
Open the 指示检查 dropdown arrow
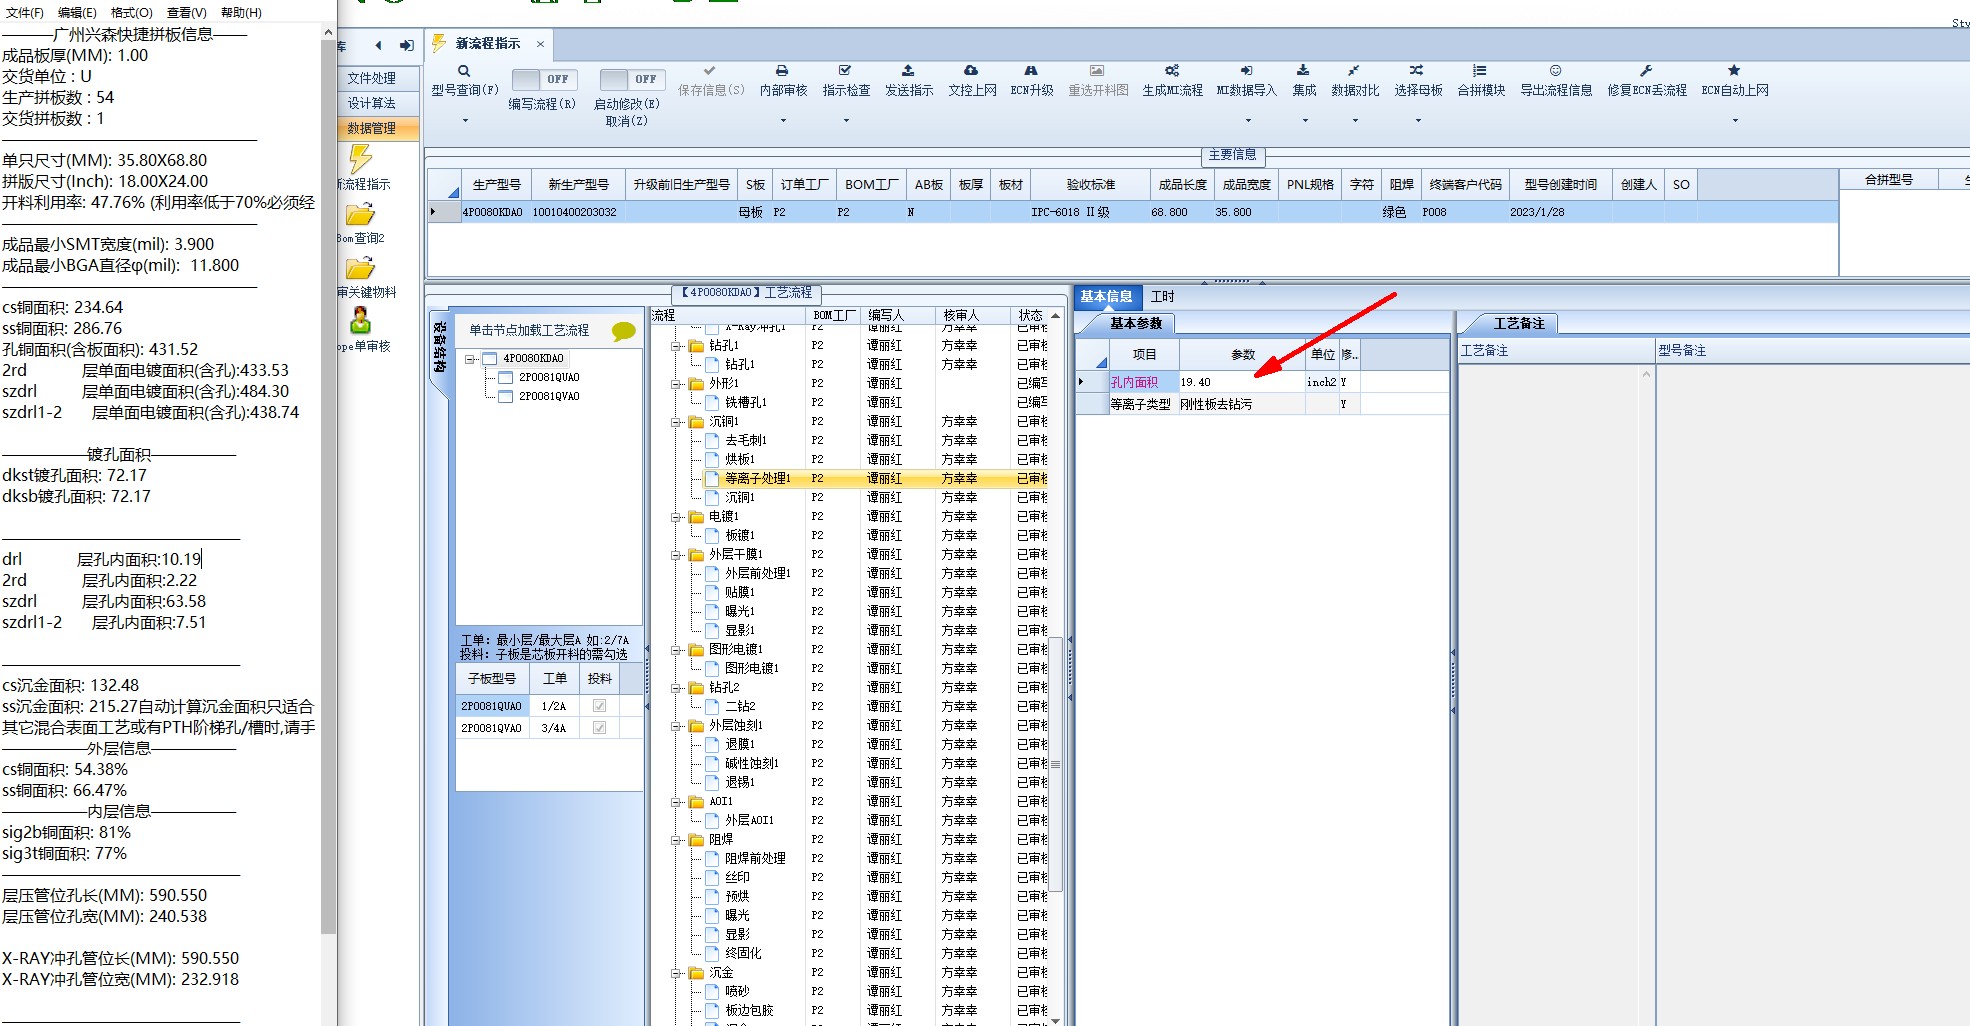click(846, 121)
